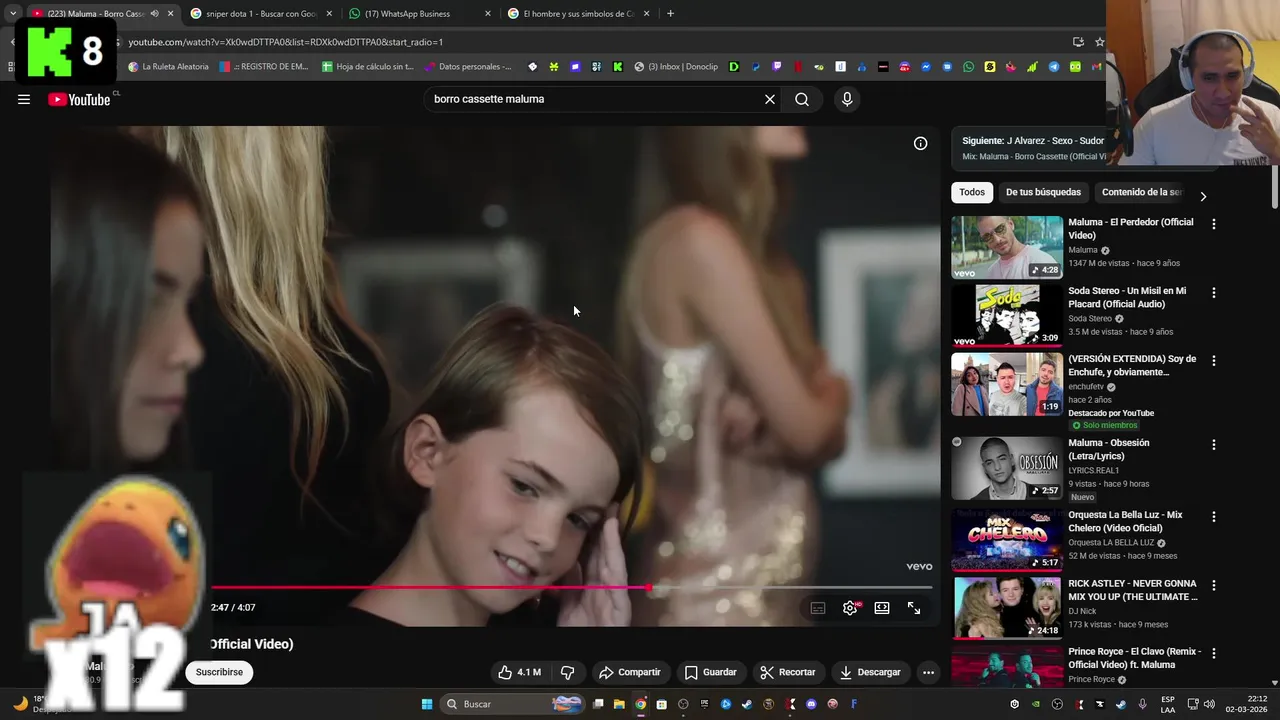Open options menu for Soda Stereo video
This screenshot has width=1280, height=720.
click(1214, 293)
